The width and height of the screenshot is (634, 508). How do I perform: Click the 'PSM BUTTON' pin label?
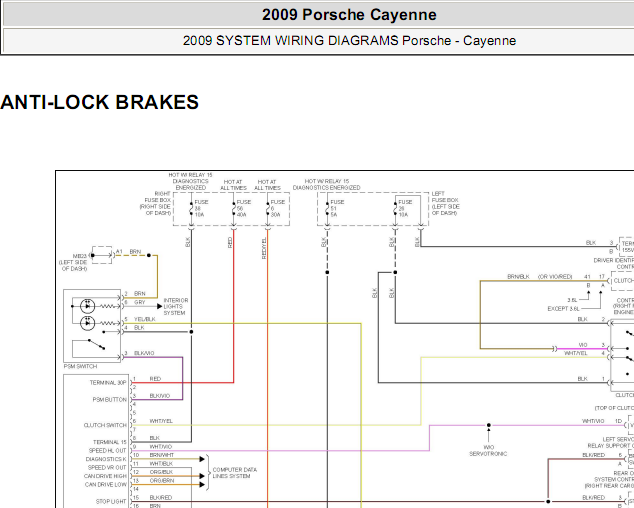(110, 400)
